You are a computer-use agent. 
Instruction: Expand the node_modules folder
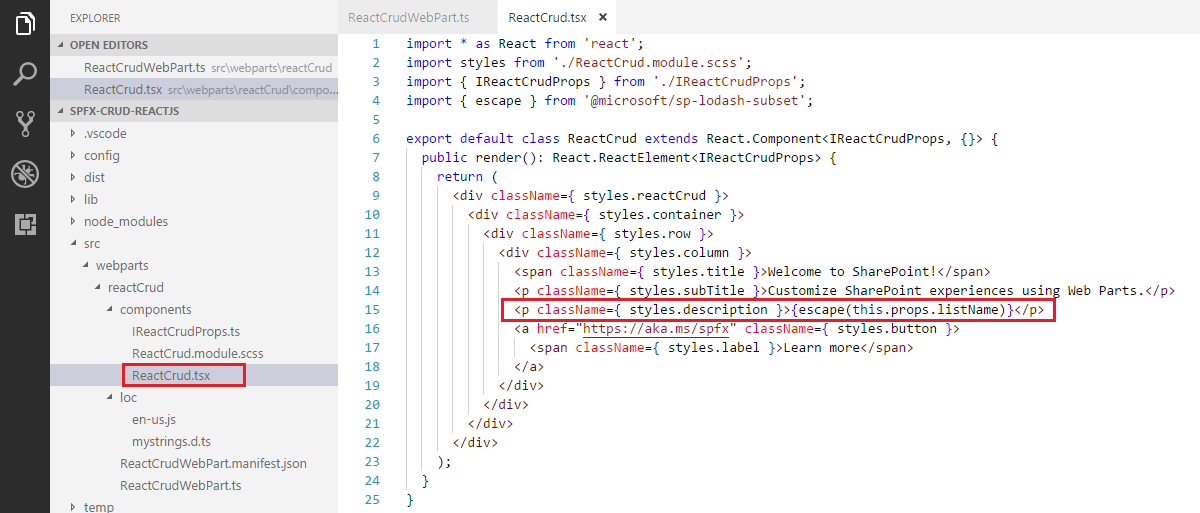tap(125, 221)
